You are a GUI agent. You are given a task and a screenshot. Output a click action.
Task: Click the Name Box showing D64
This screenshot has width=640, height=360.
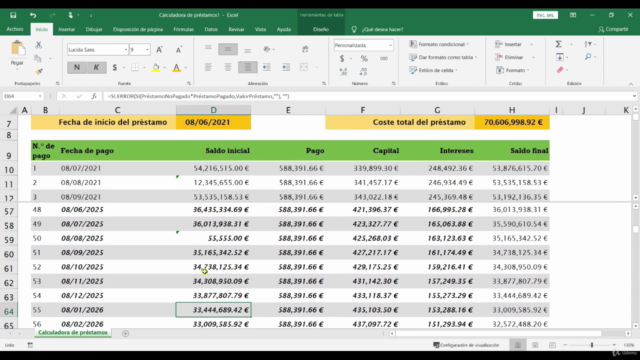[x=23, y=96]
